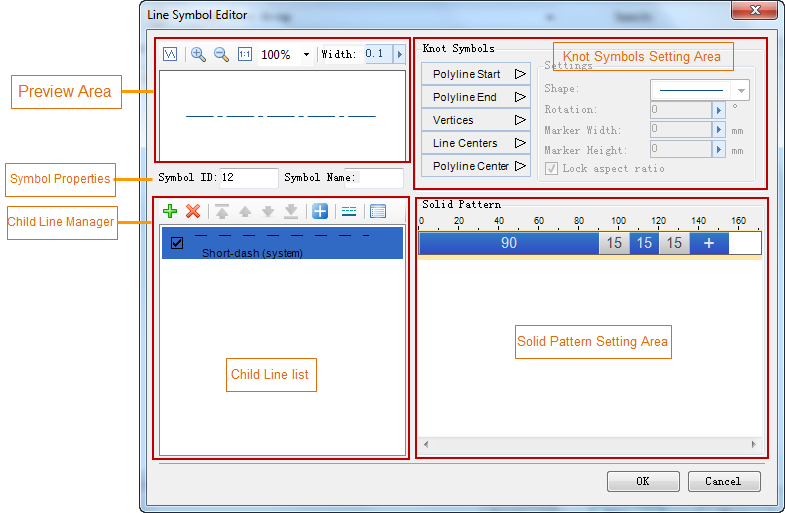Click the zoom in magnifier icon

pyautogui.click(x=198, y=55)
